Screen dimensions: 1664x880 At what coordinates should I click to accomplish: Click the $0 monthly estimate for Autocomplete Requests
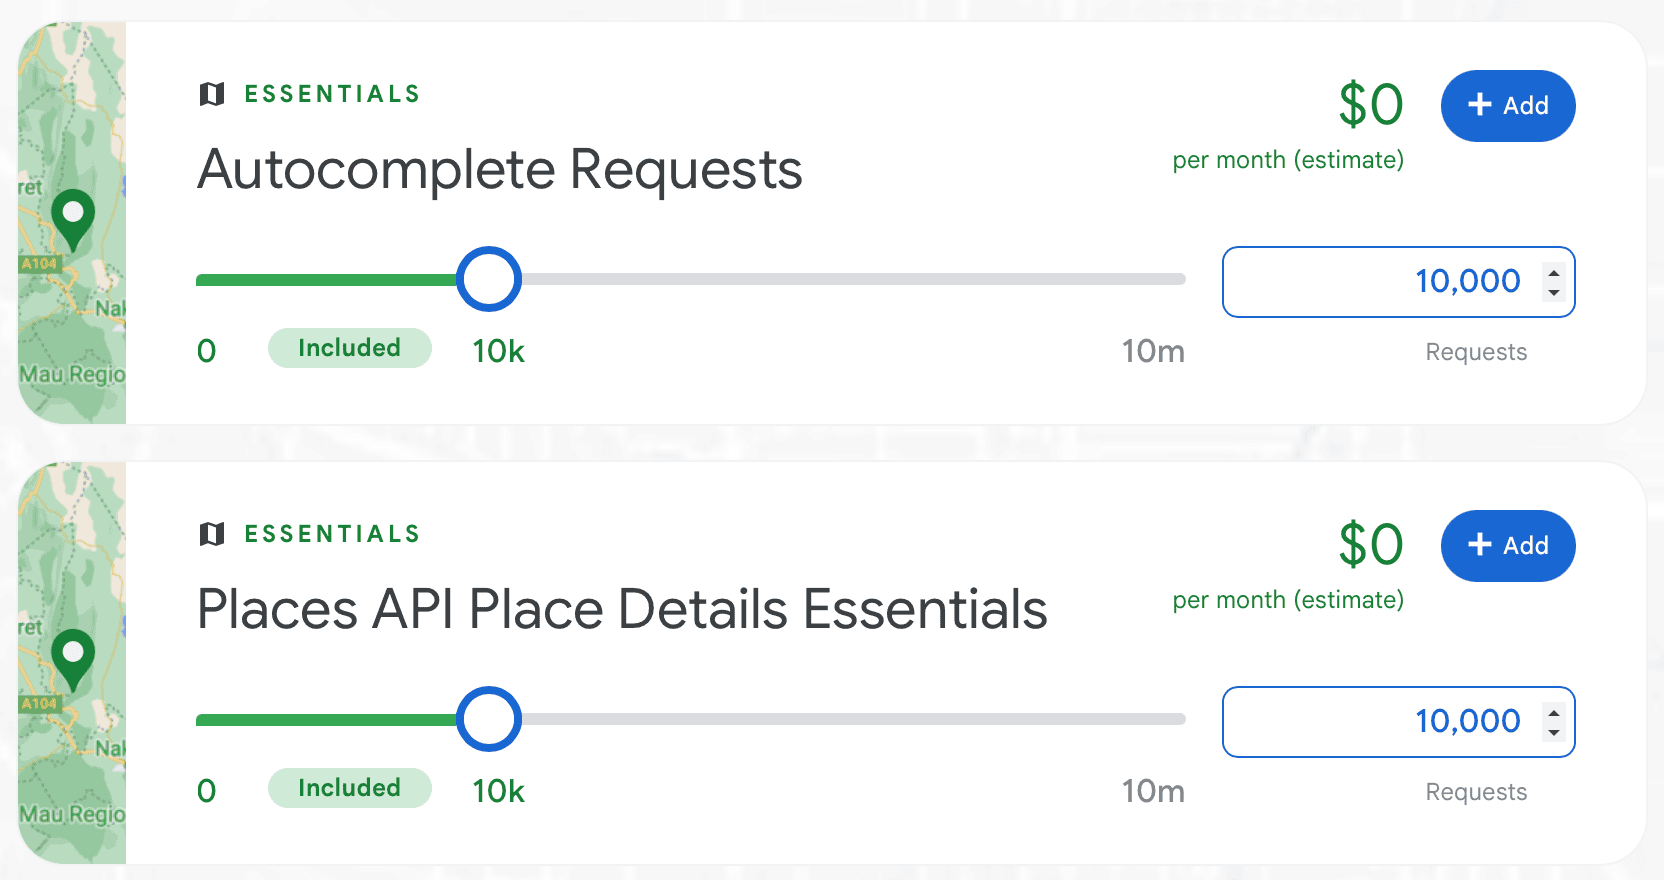1371,103
